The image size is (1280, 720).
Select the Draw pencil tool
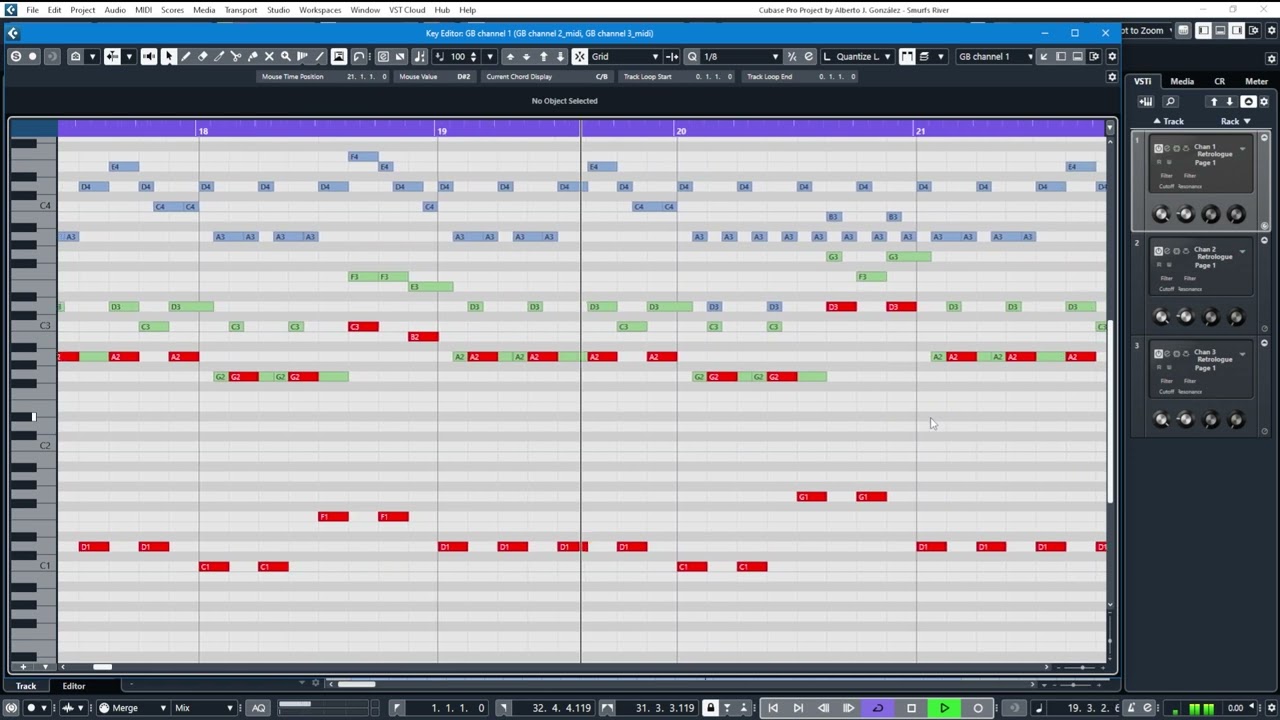[186, 57]
